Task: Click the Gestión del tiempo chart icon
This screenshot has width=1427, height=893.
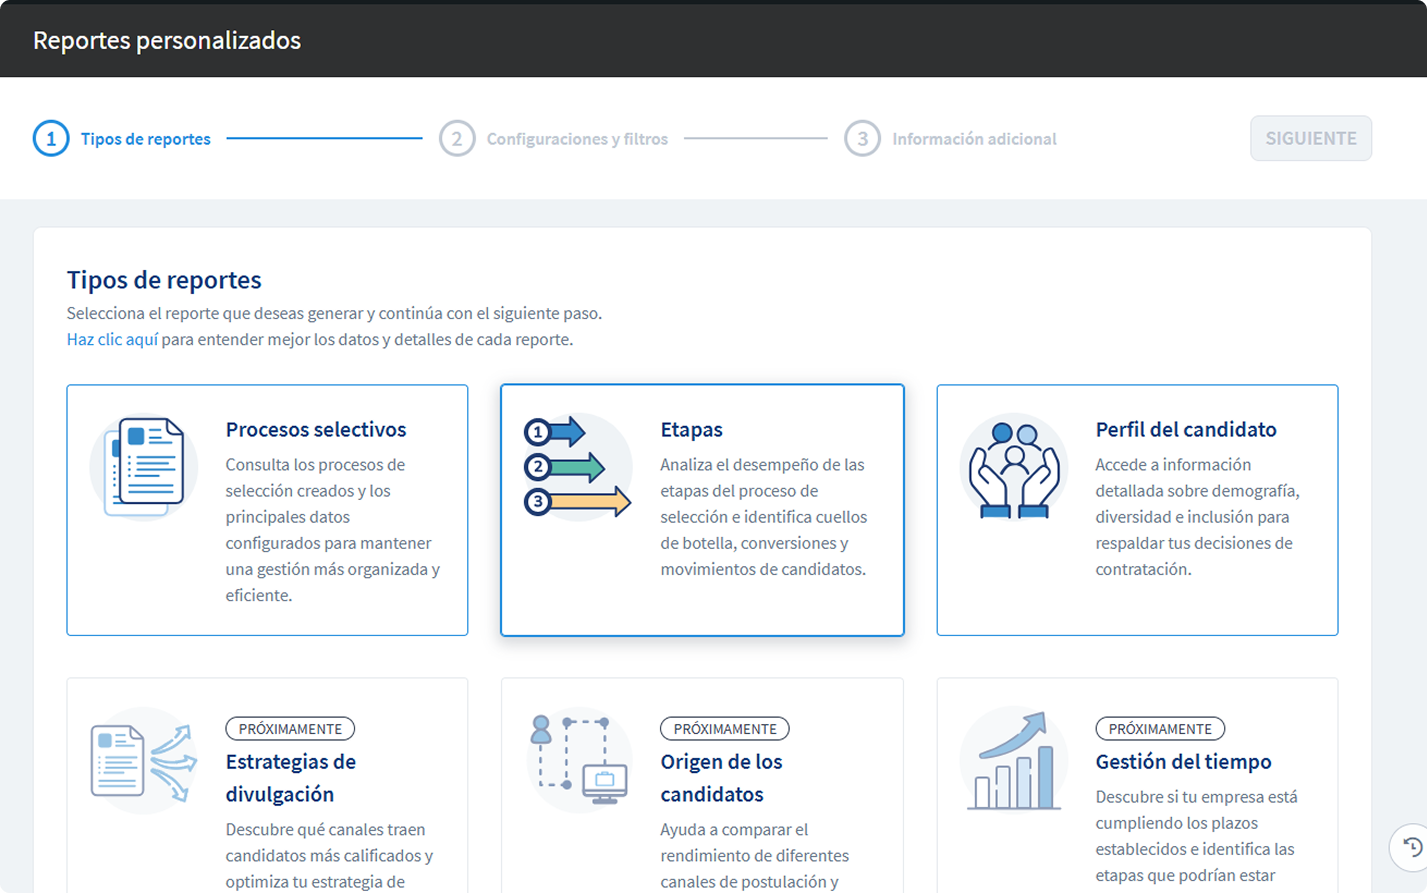Action: [1014, 761]
